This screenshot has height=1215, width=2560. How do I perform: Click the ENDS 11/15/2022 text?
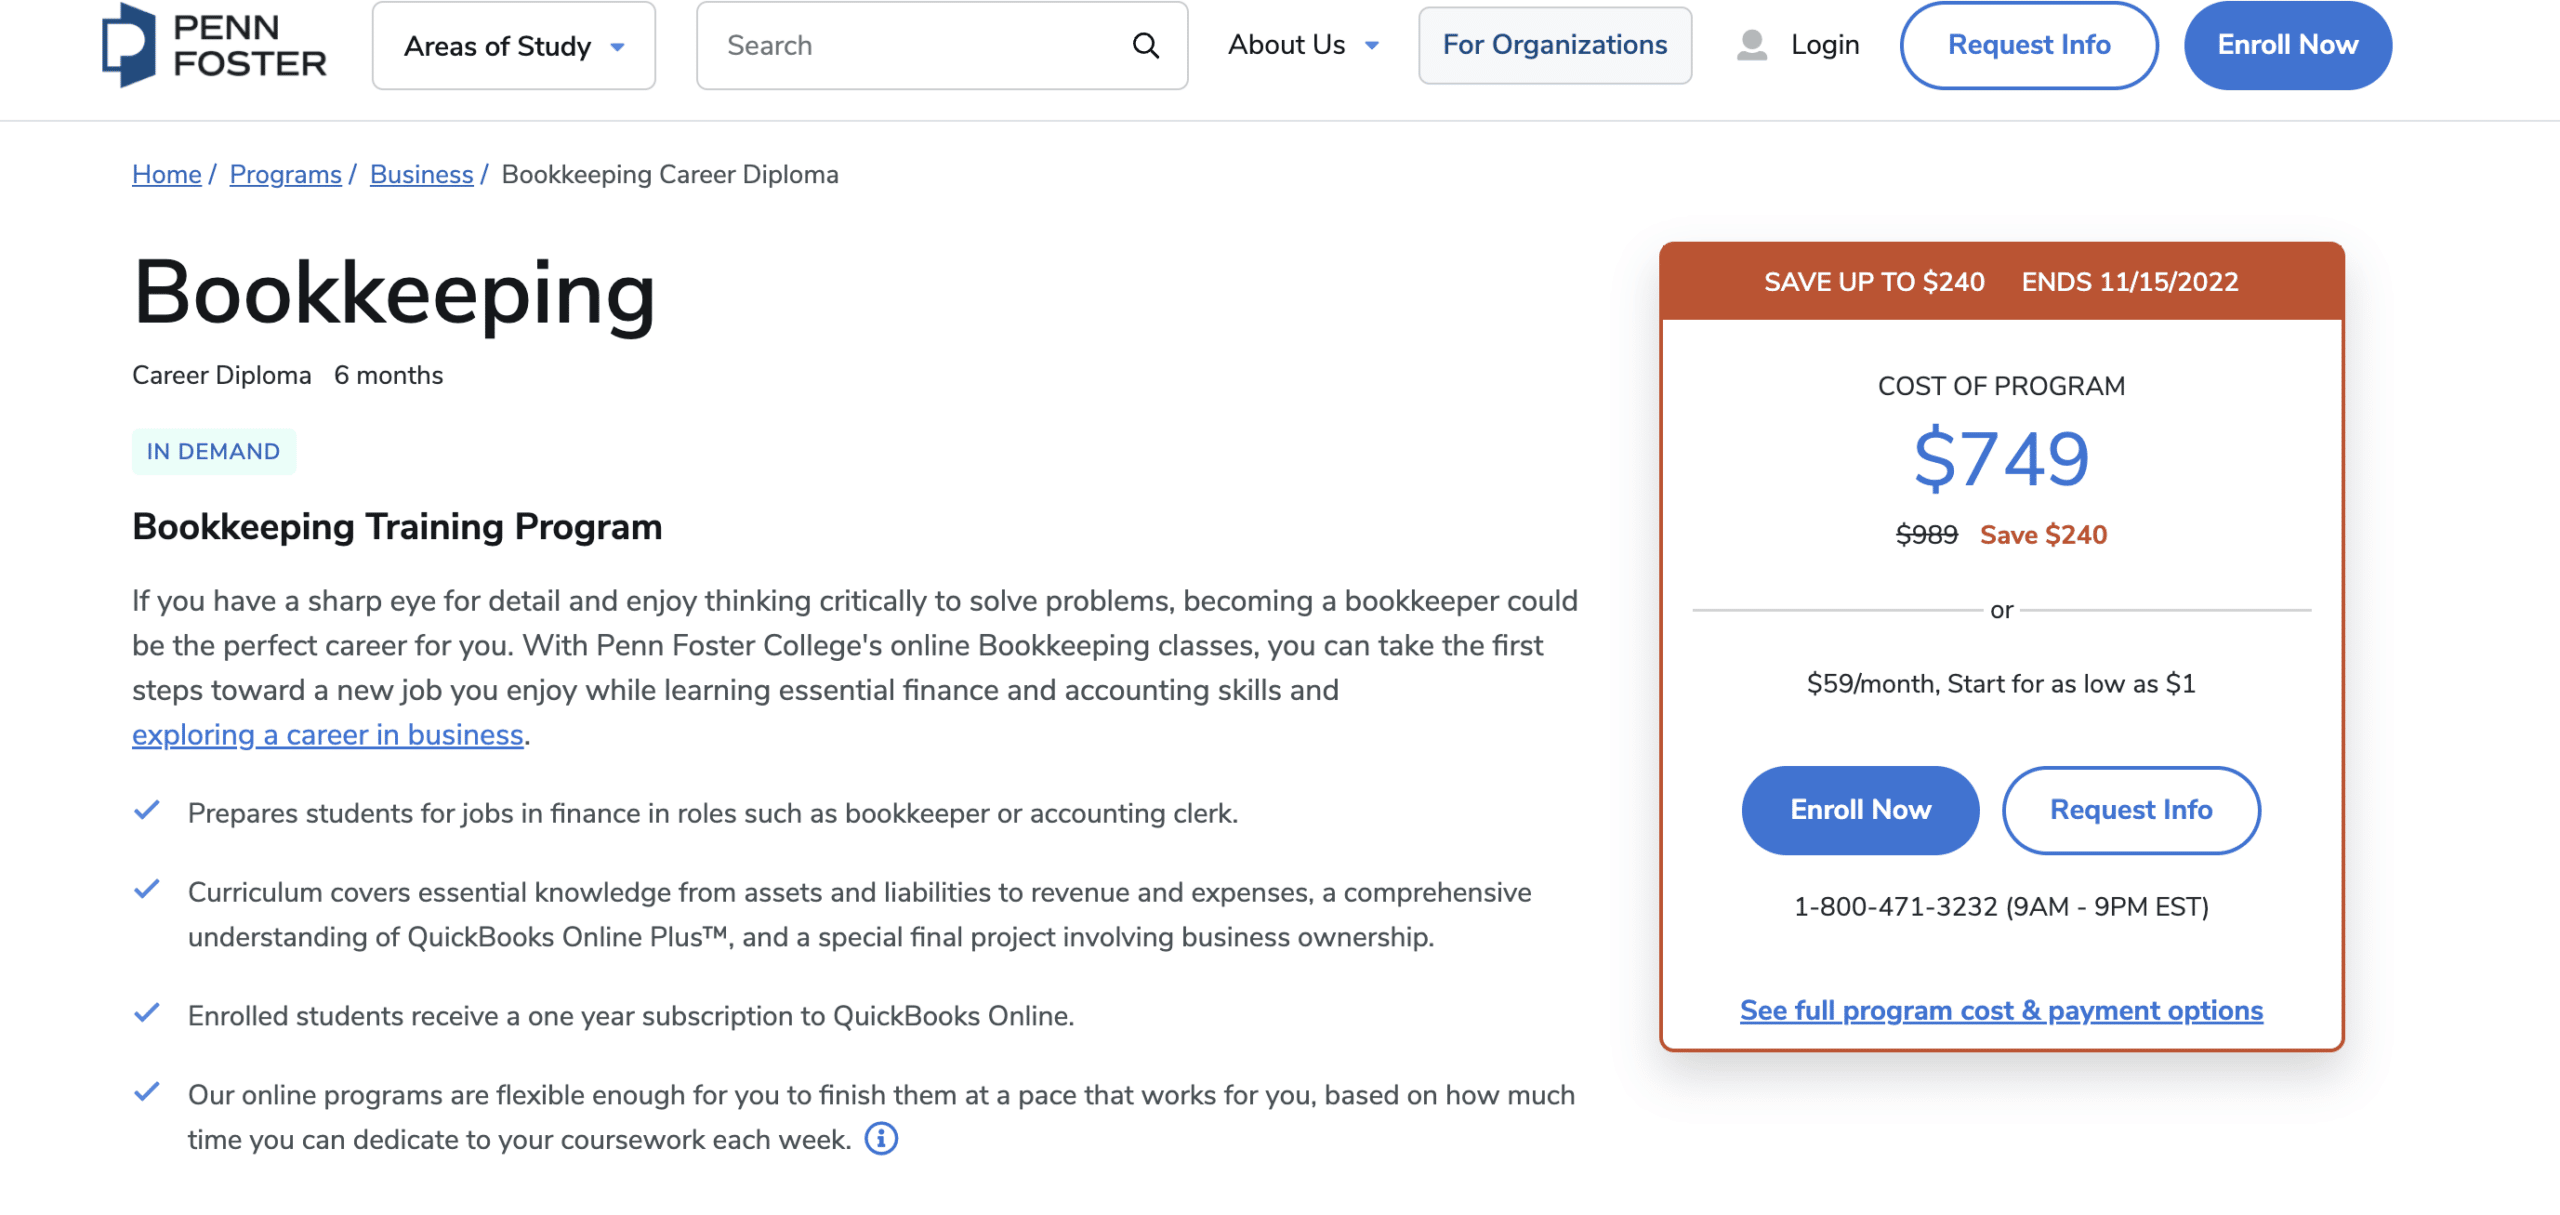click(2130, 282)
